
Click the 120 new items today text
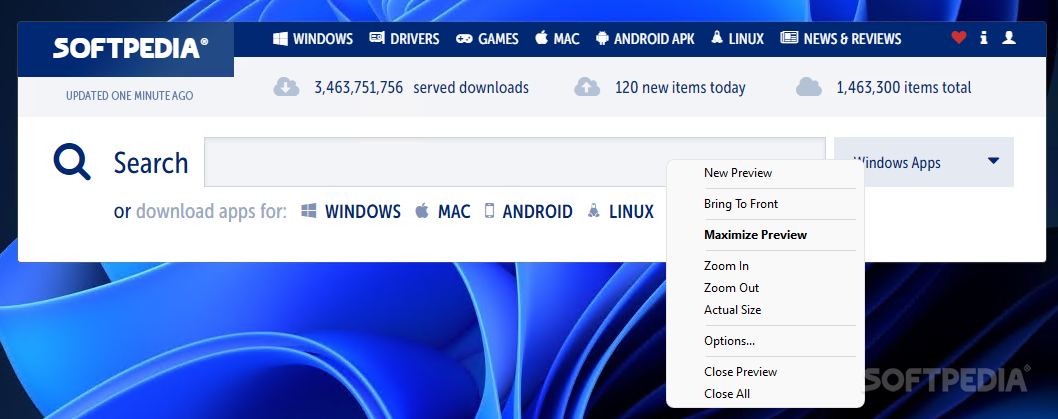(x=680, y=88)
